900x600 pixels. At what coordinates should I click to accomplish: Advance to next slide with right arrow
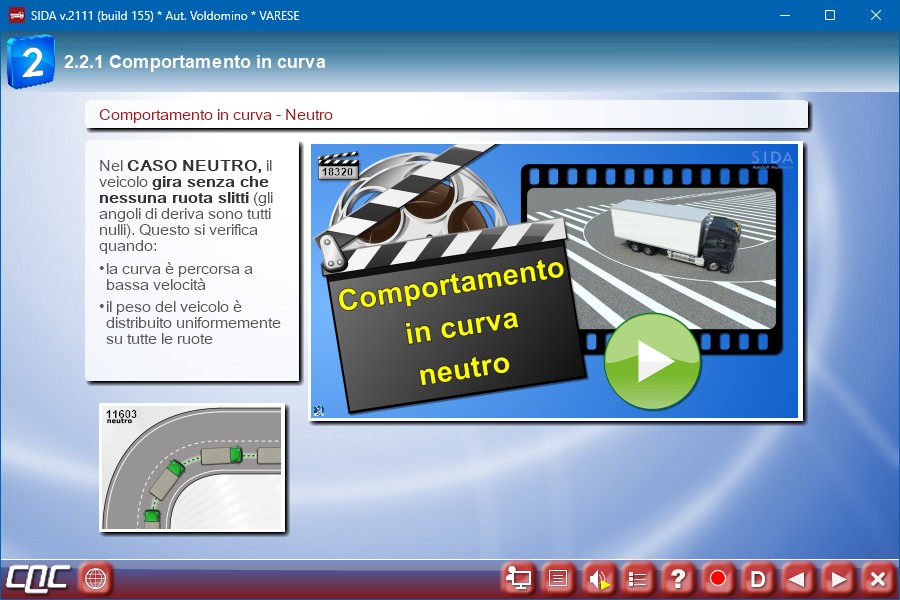pyautogui.click(x=838, y=578)
